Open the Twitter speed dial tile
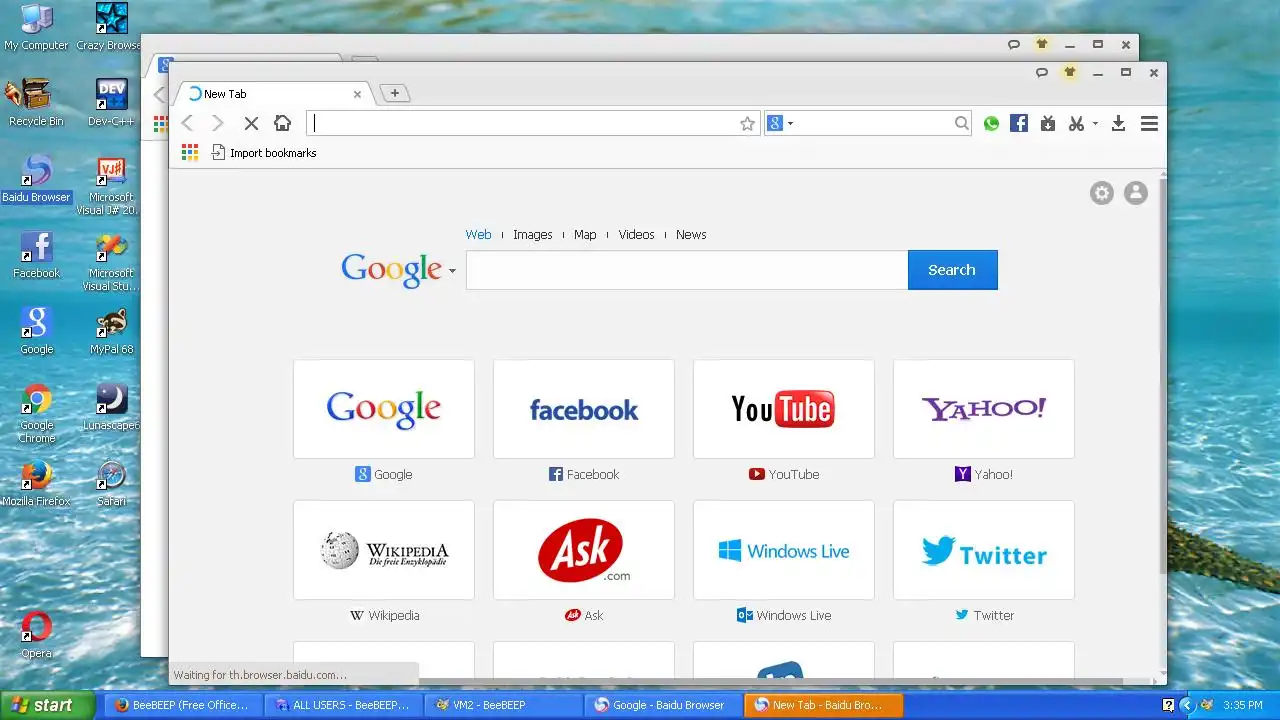The height and width of the screenshot is (720, 1280). (x=984, y=550)
